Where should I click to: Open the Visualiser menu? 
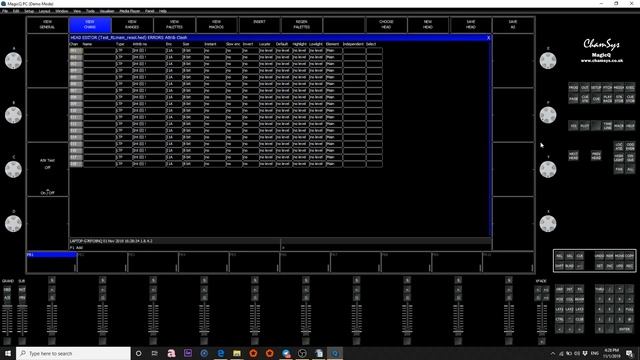coord(107,11)
